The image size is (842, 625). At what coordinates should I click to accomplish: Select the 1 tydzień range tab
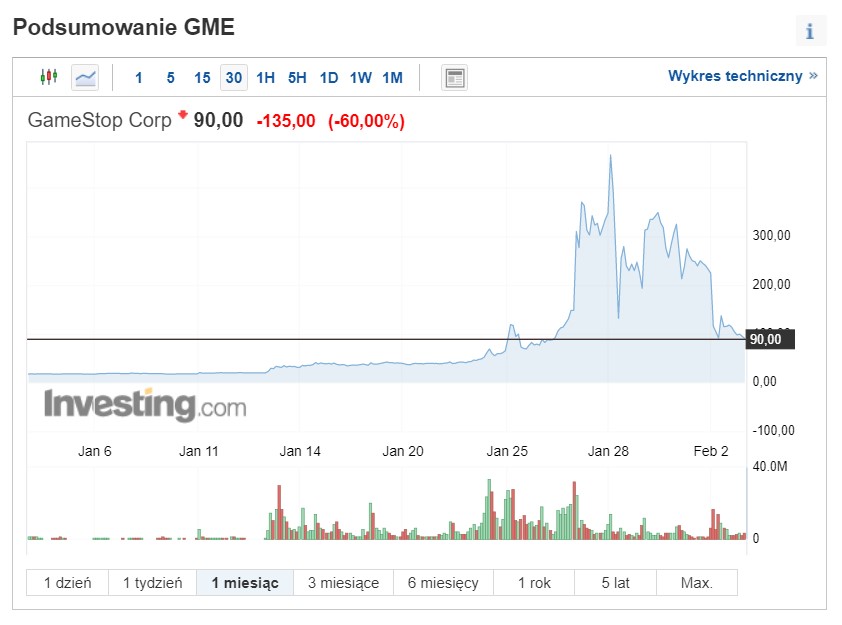coord(153,583)
